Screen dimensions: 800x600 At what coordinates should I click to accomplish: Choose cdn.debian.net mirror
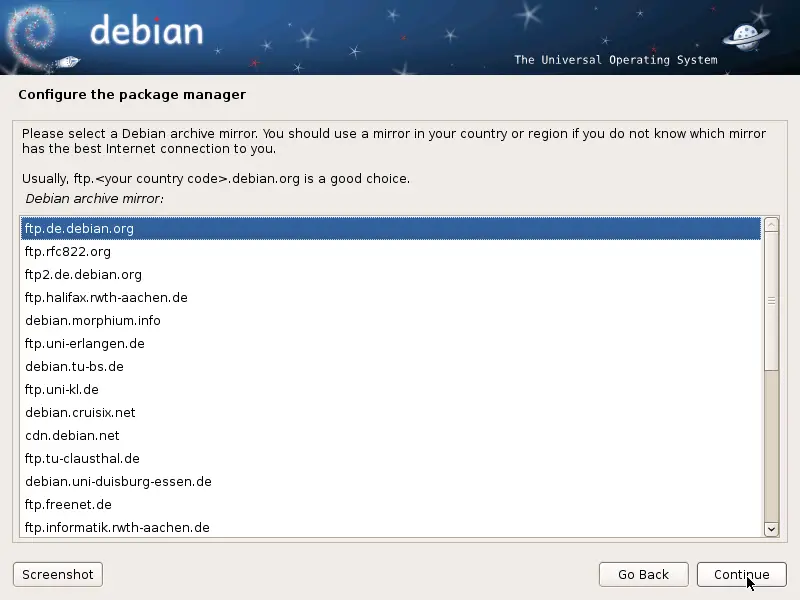(x=391, y=435)
